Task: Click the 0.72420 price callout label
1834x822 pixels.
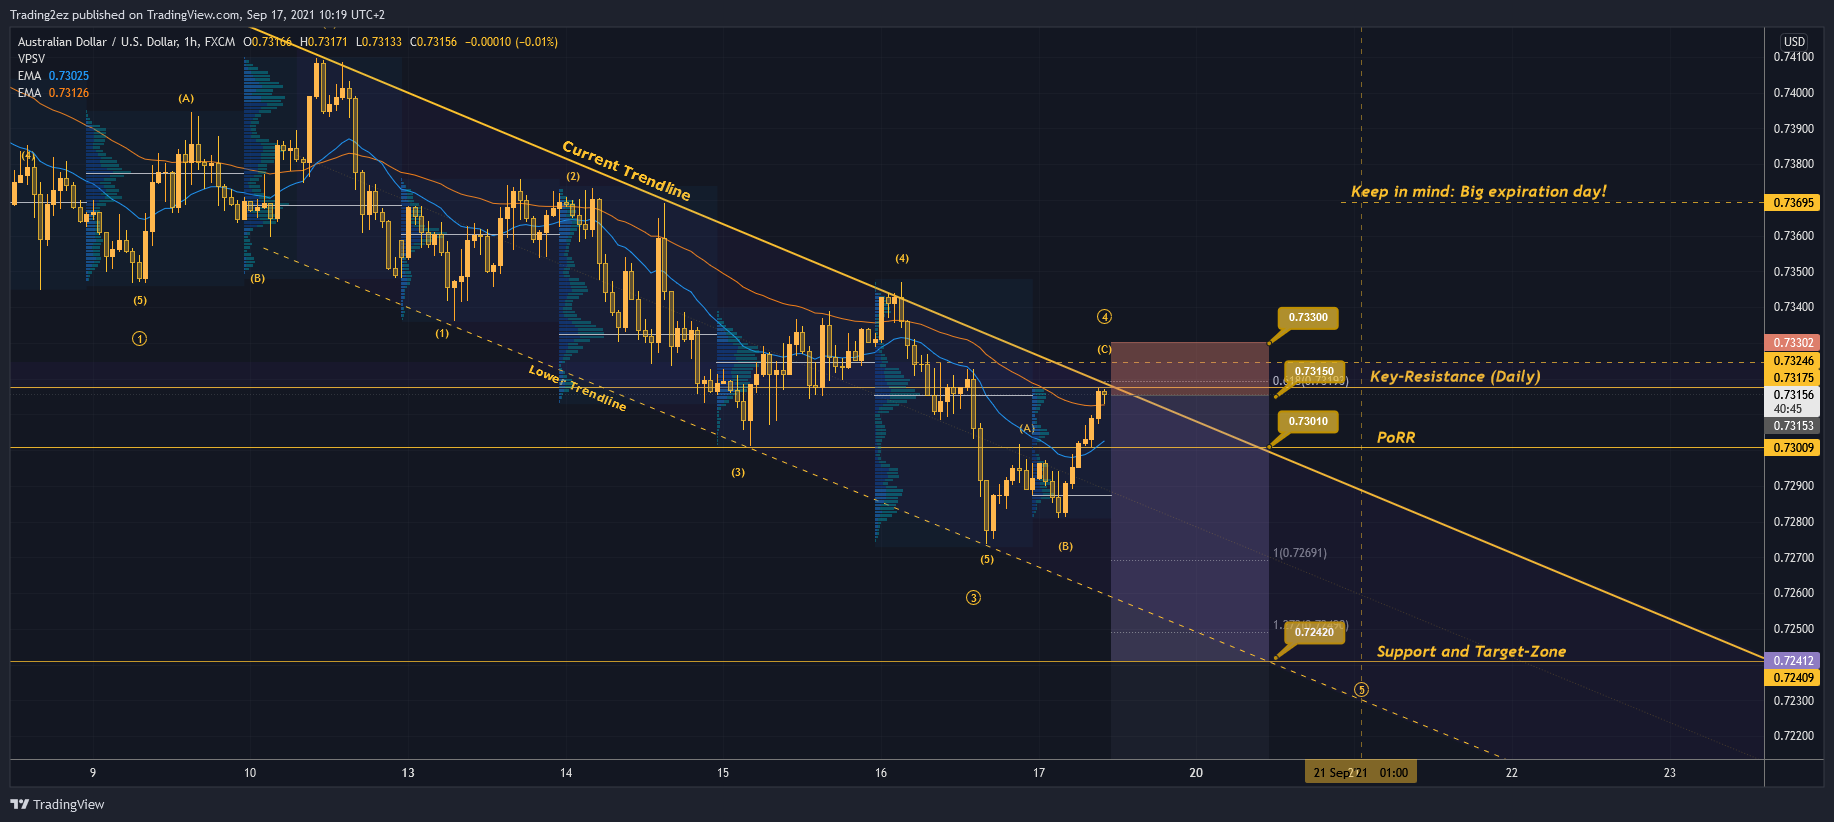Action: pyautogui.click(x=1314, y=632)
